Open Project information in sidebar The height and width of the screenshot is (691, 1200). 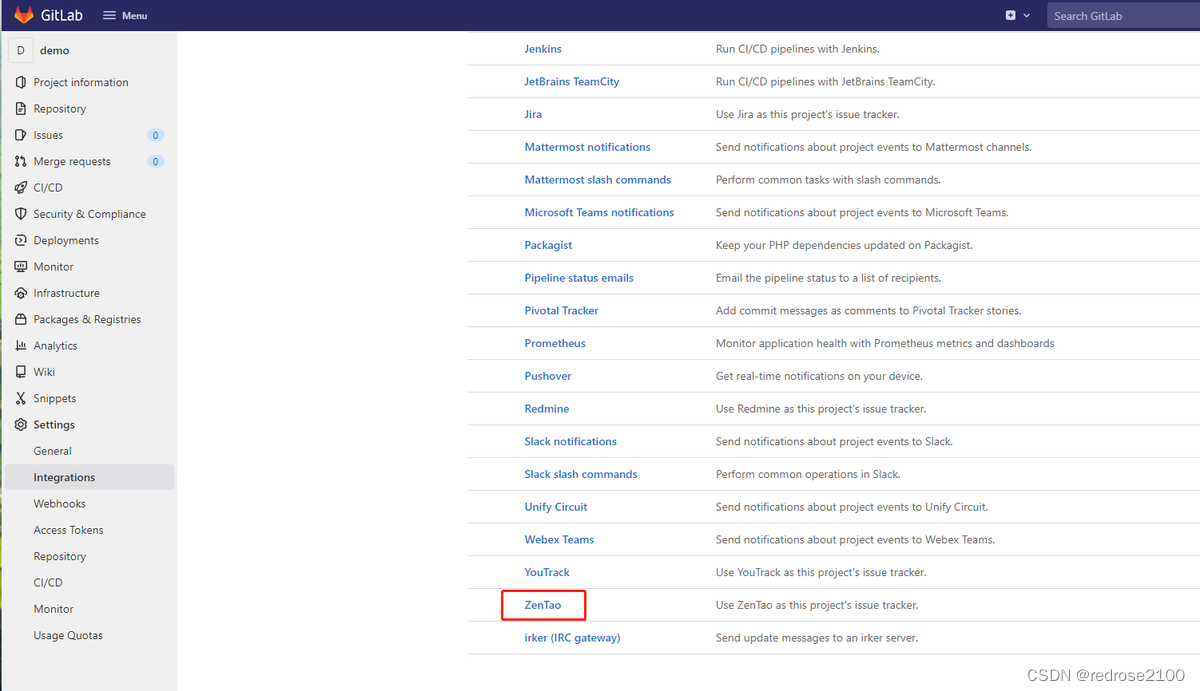coord(81,82)
